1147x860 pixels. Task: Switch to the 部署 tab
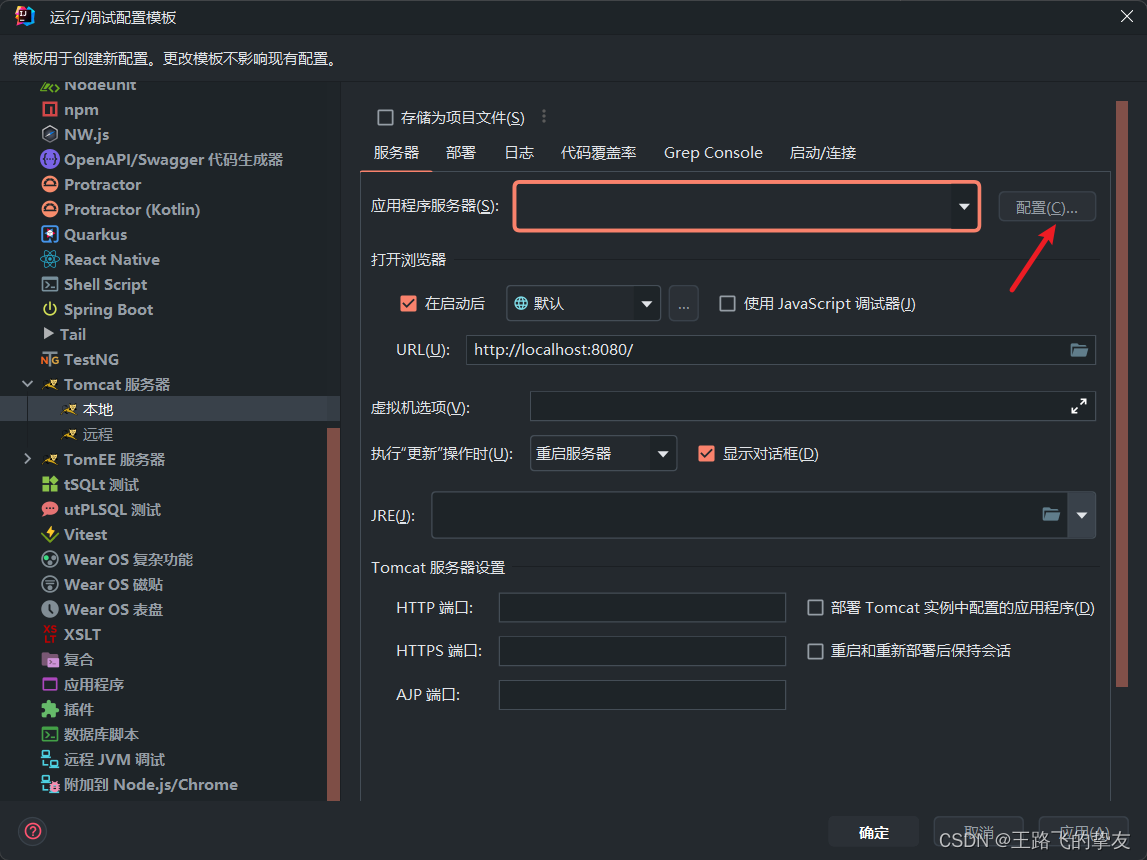(x=461, y=153)
